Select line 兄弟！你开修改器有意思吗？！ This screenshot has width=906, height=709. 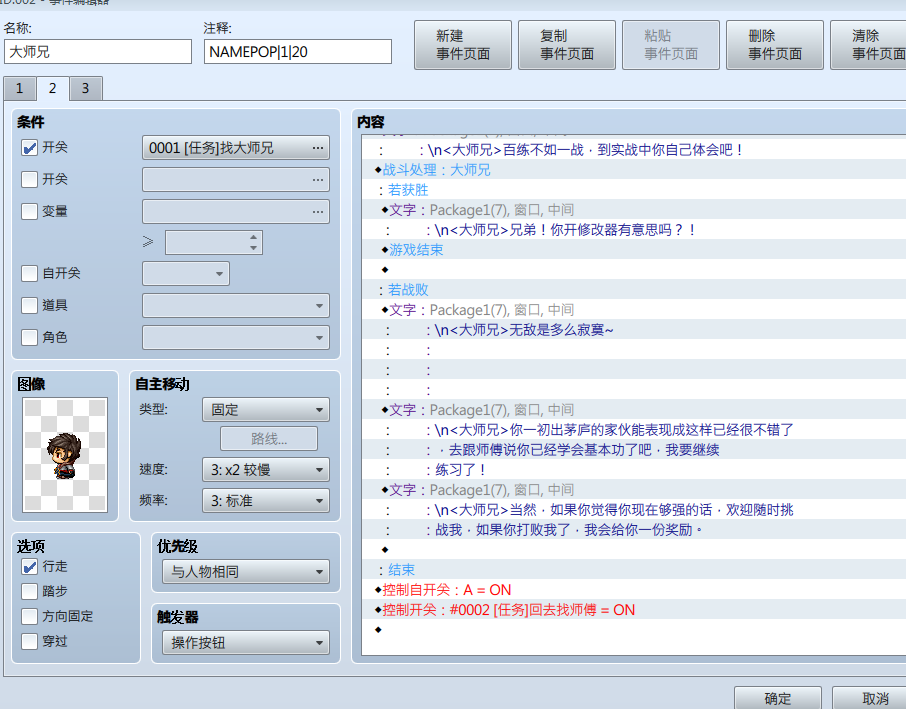(x=634, y=230)
